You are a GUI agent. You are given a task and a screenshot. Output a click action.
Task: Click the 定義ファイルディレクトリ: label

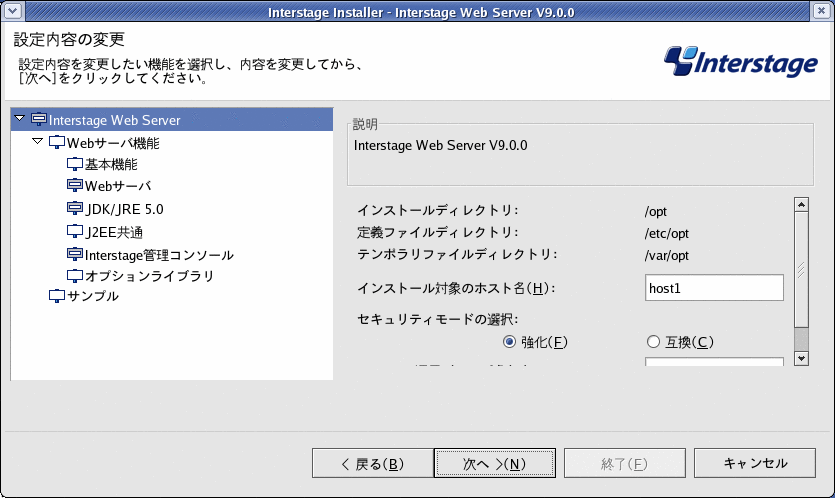point(438,232)
